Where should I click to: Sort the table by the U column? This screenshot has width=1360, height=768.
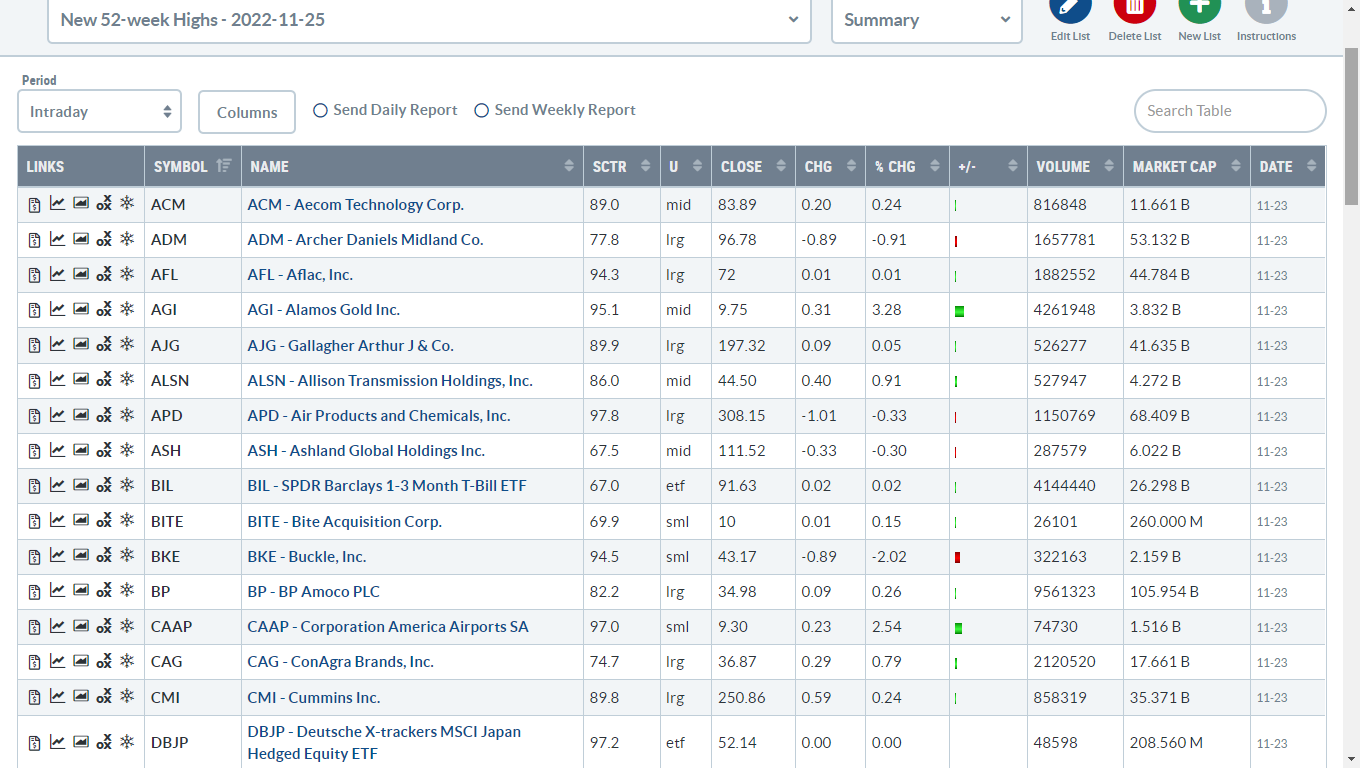(x=686, y=167)
